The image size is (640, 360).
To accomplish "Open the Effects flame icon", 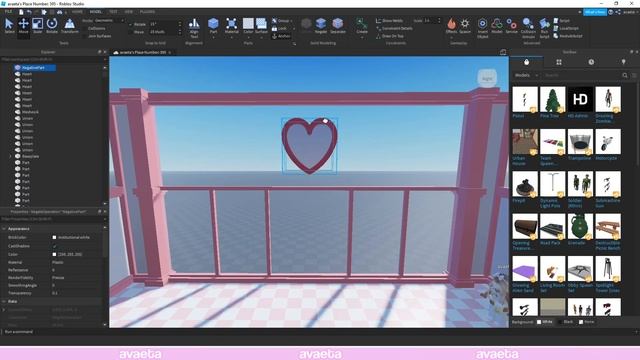I will pyautogui.click(x=451, y=24).
